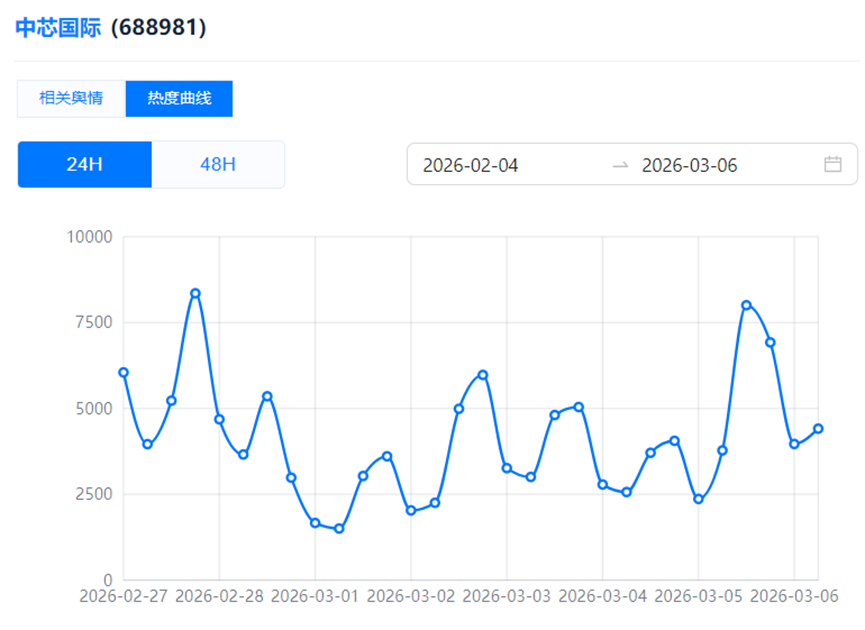Switch chart to 48H view
Viewport: 865px width, 630px height.
pyautogui.click(x=218, y=164)
